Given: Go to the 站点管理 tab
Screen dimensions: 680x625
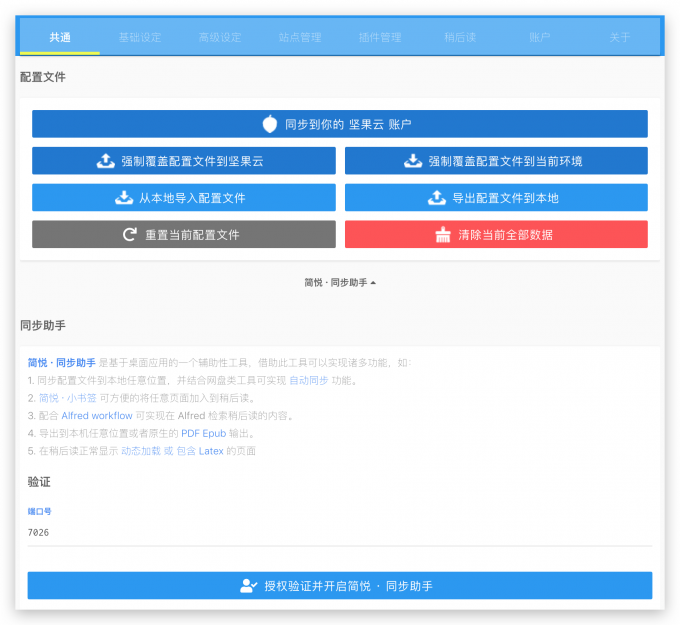Looking at the screenshot, I should 300,38.
